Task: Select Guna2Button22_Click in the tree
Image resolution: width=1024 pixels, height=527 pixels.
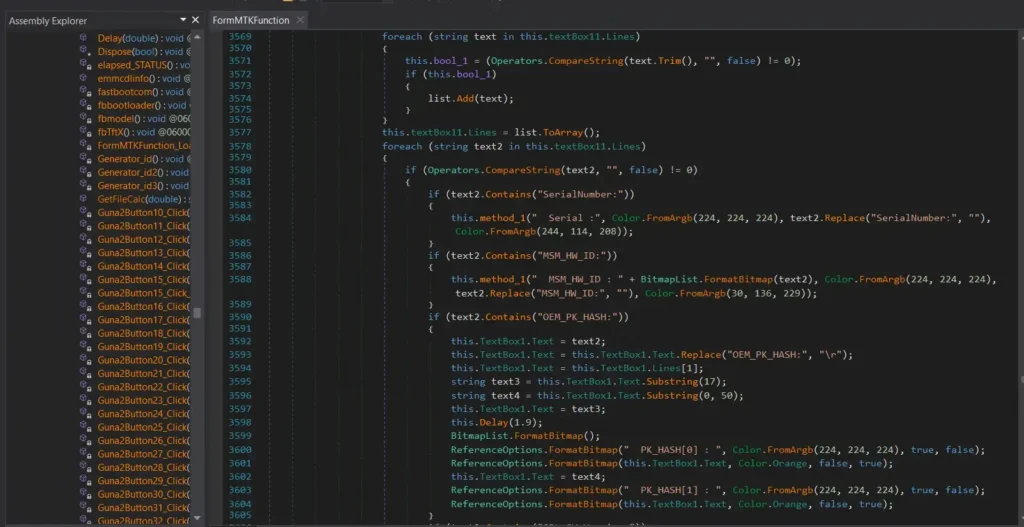Action: (x=143, y=387)
